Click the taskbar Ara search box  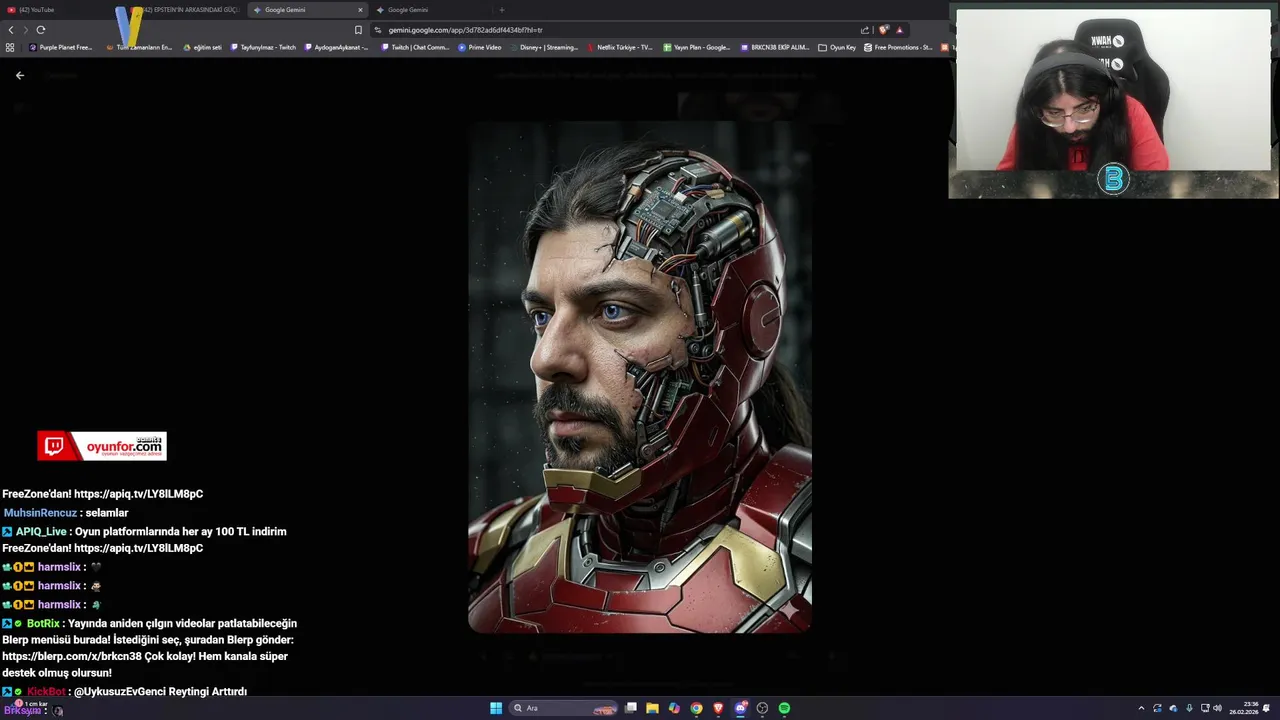564,708
